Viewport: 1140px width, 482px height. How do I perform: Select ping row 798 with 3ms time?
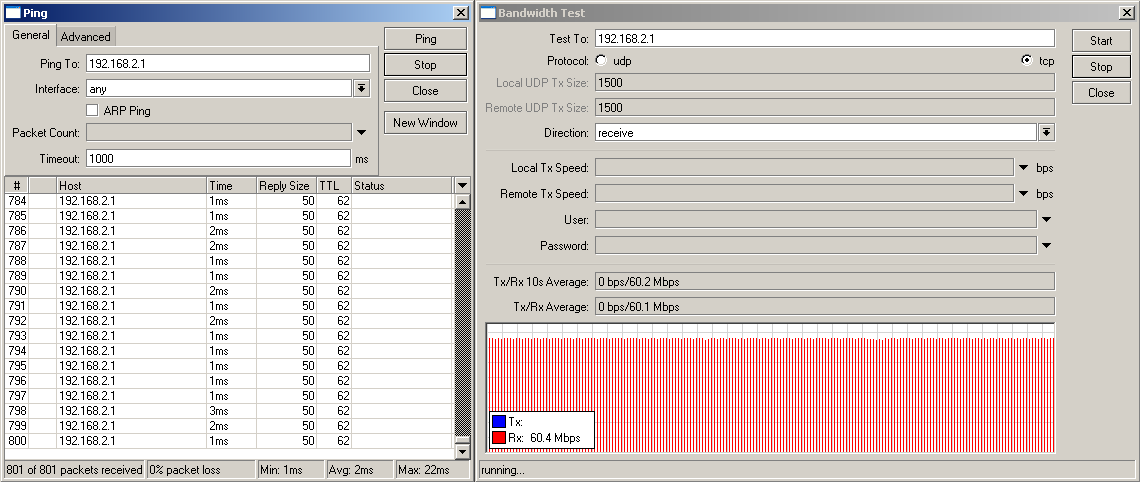click(x=229, y=411)
